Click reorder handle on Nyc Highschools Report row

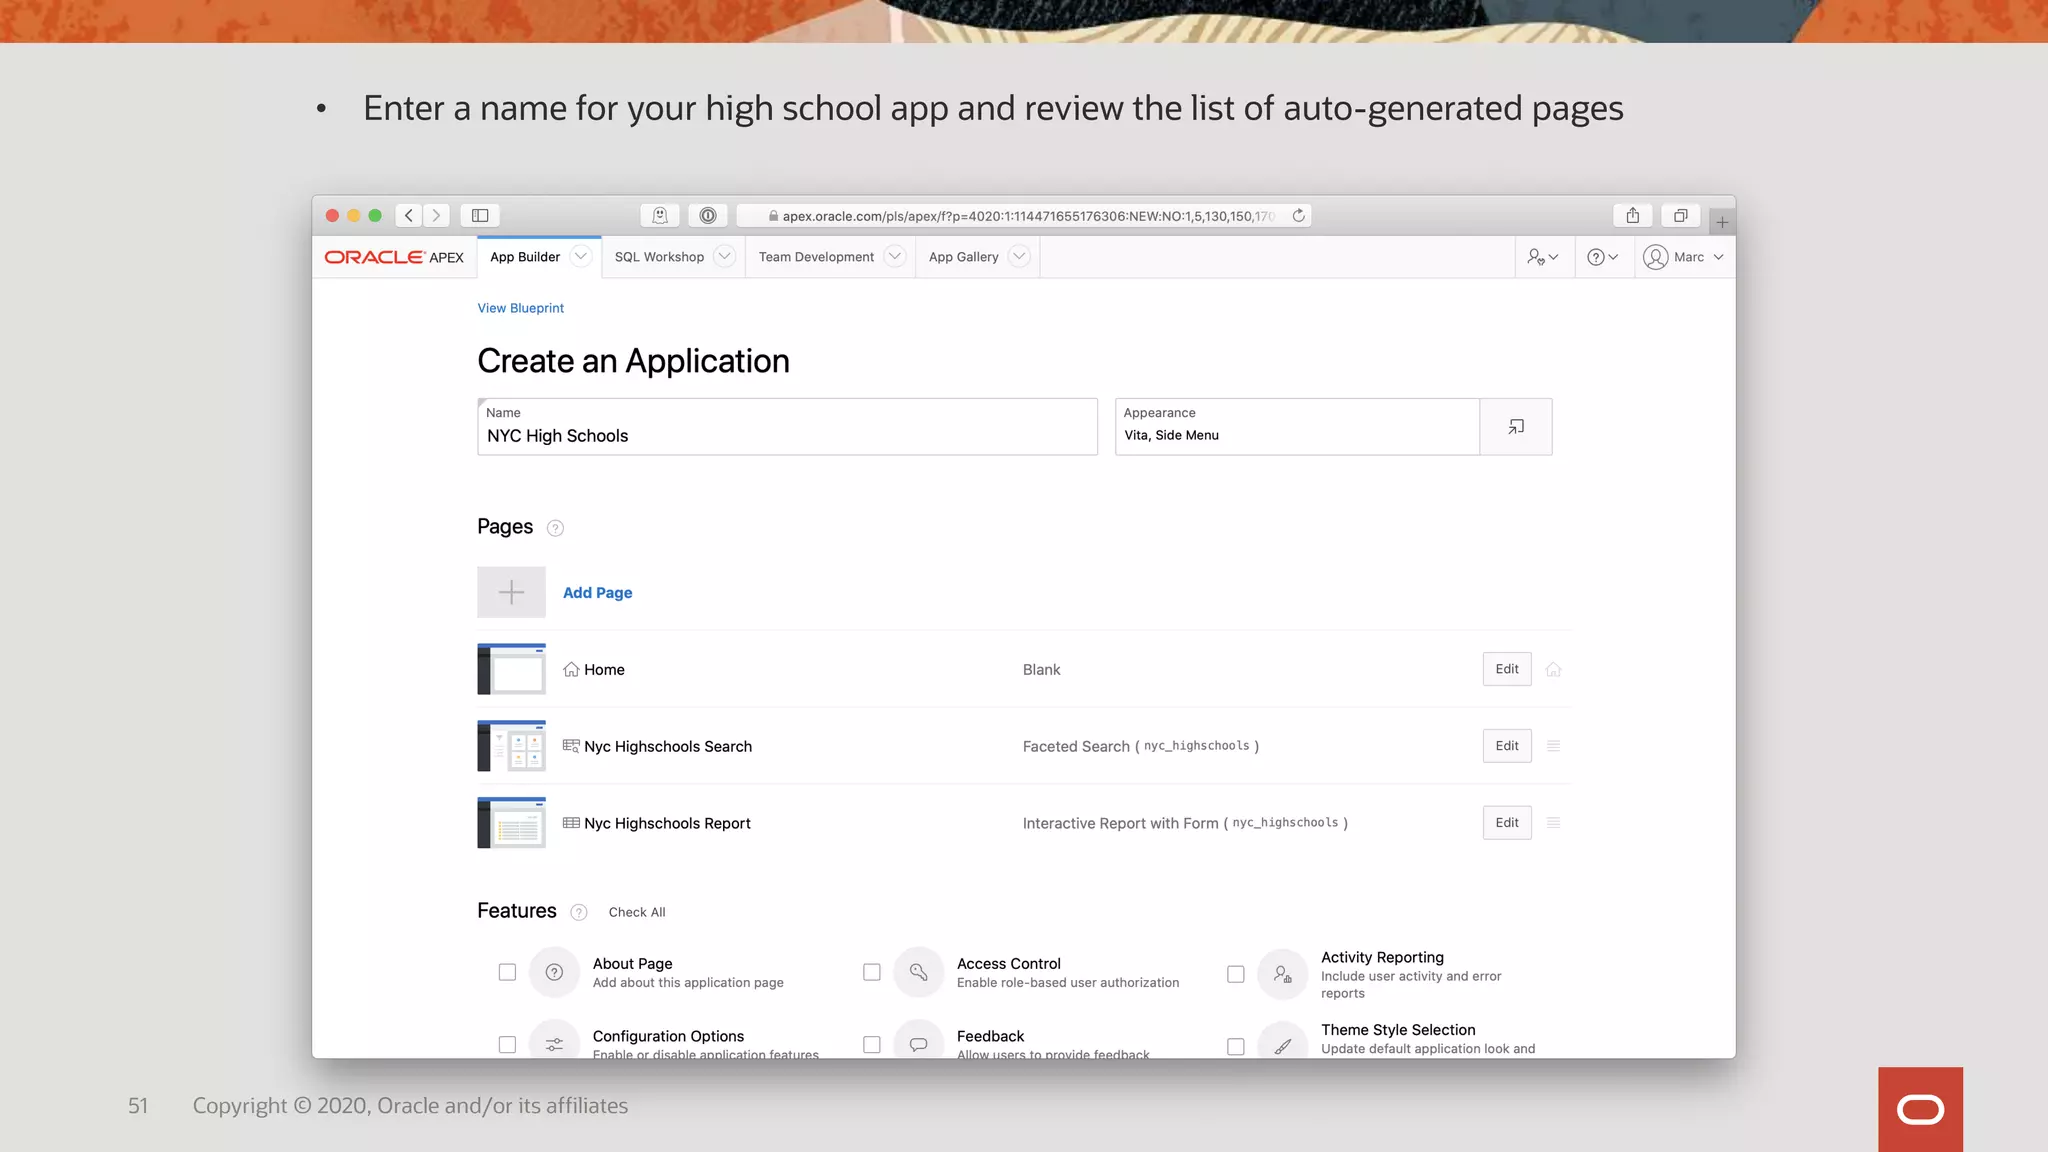coord(1553,823)
